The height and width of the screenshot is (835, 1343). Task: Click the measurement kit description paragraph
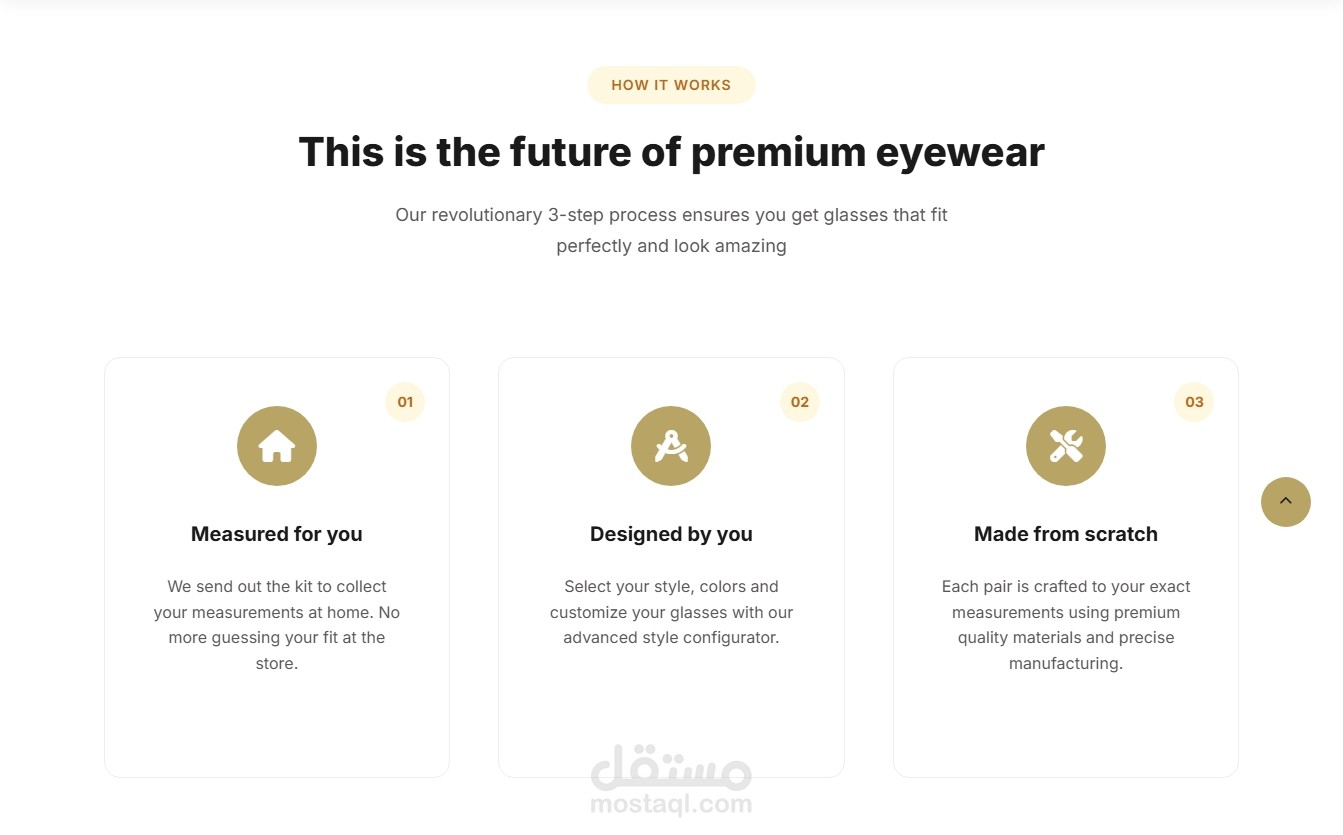click(277, 625)
